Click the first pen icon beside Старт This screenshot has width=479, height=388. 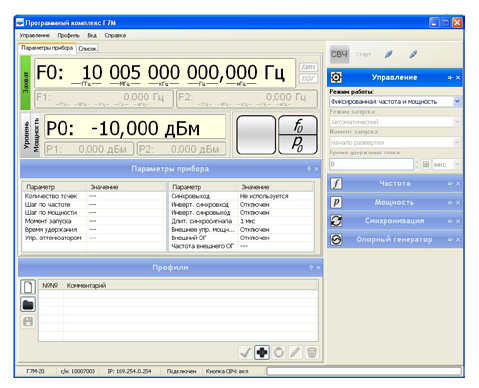point(388,54)
